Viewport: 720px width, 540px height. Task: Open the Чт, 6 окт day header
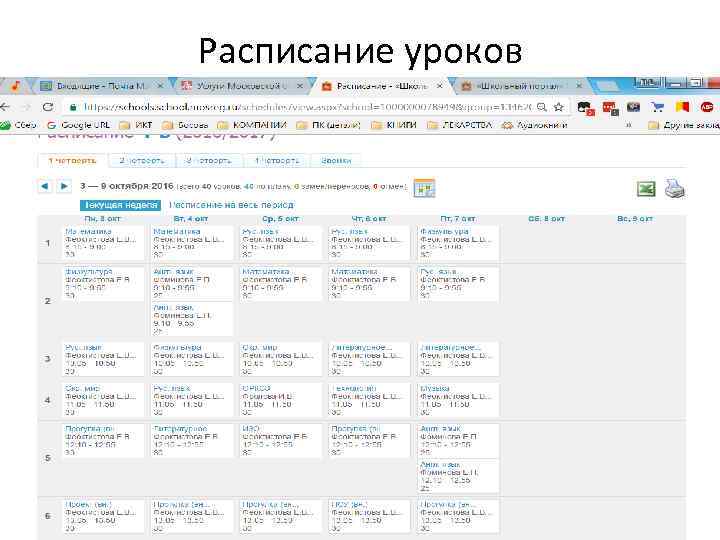pyautogui.click(x=369, y=219)
